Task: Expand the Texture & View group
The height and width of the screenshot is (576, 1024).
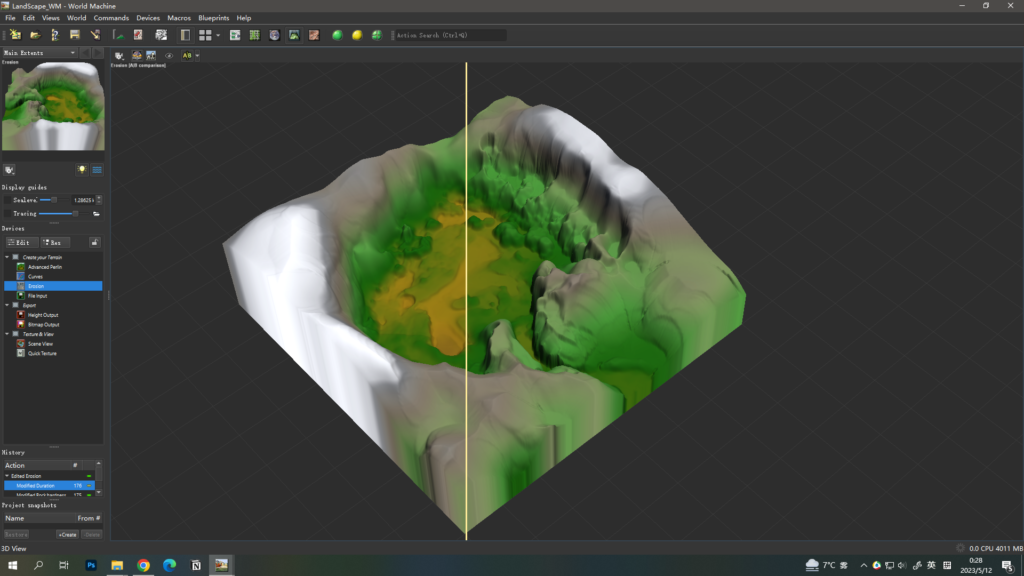Action: (7, 334)
